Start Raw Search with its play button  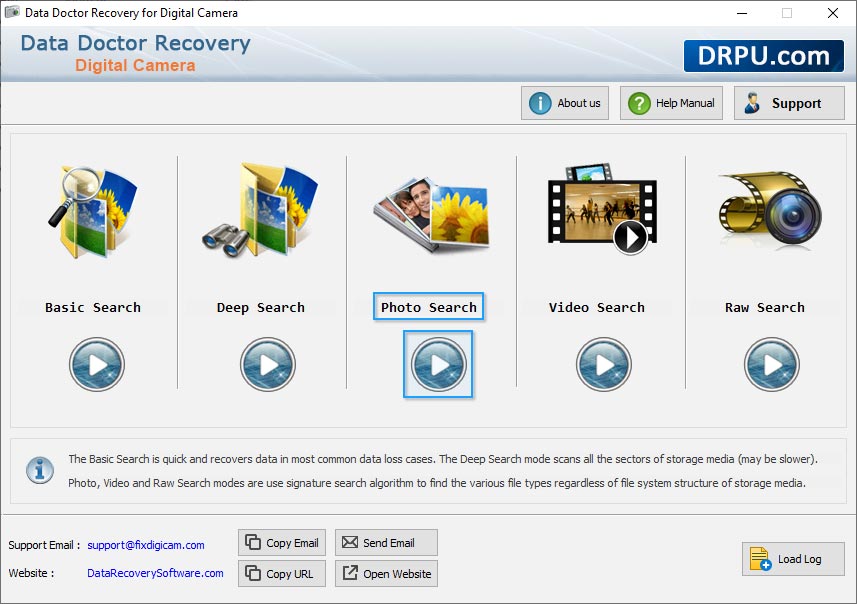(x=772, y=365)
